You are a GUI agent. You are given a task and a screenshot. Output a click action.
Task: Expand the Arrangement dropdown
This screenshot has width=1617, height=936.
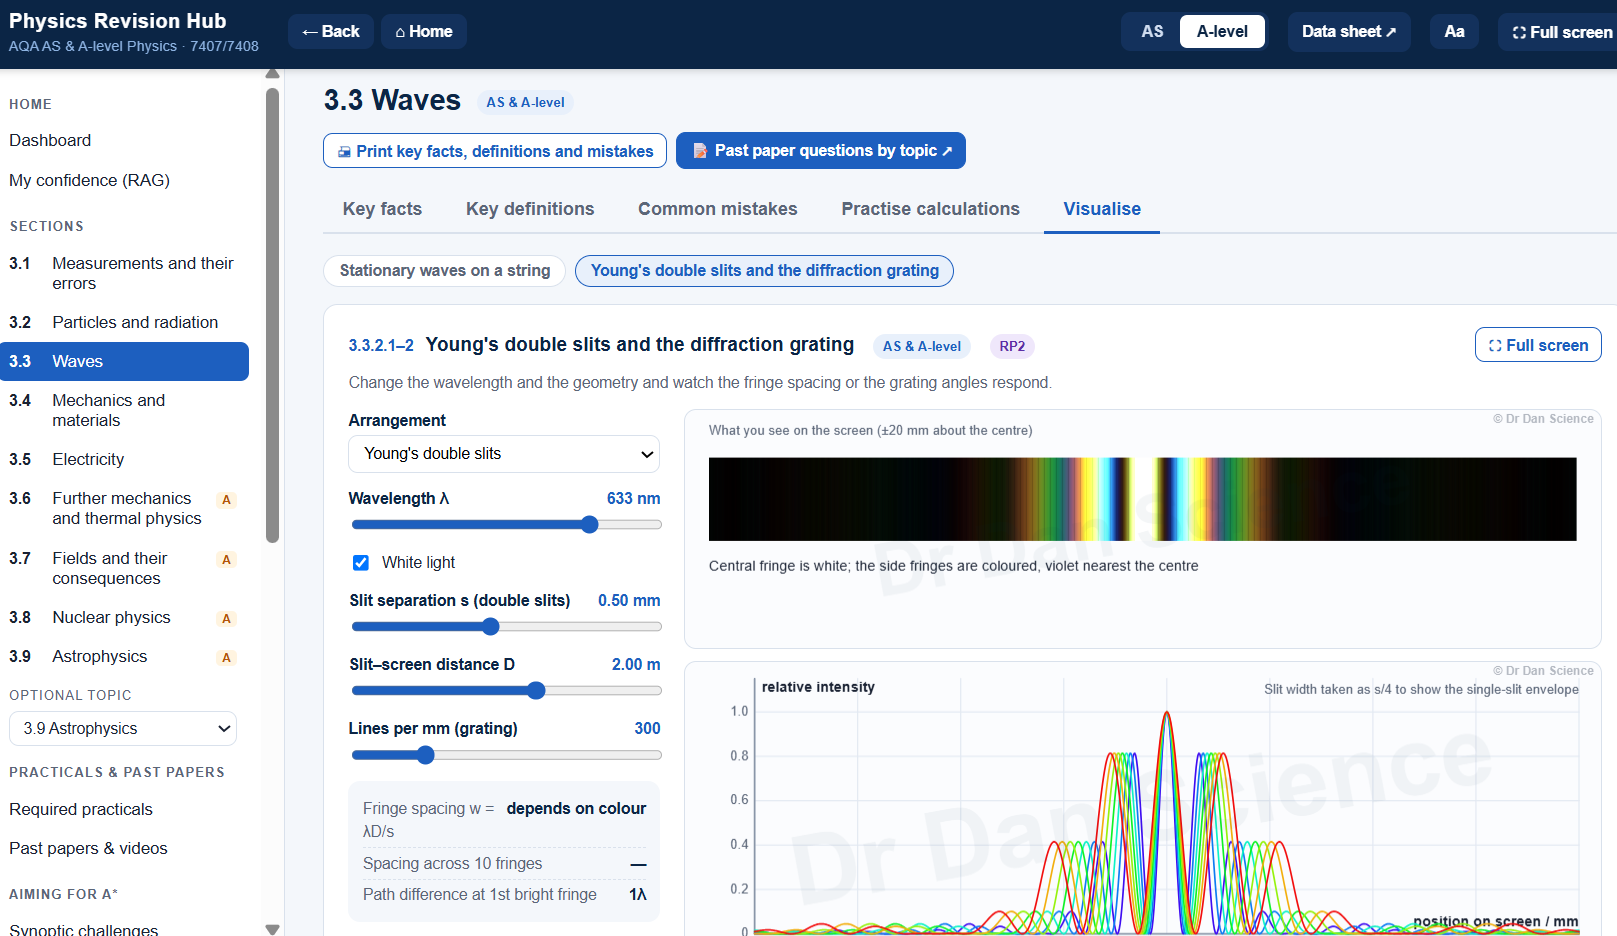[504, 454]
